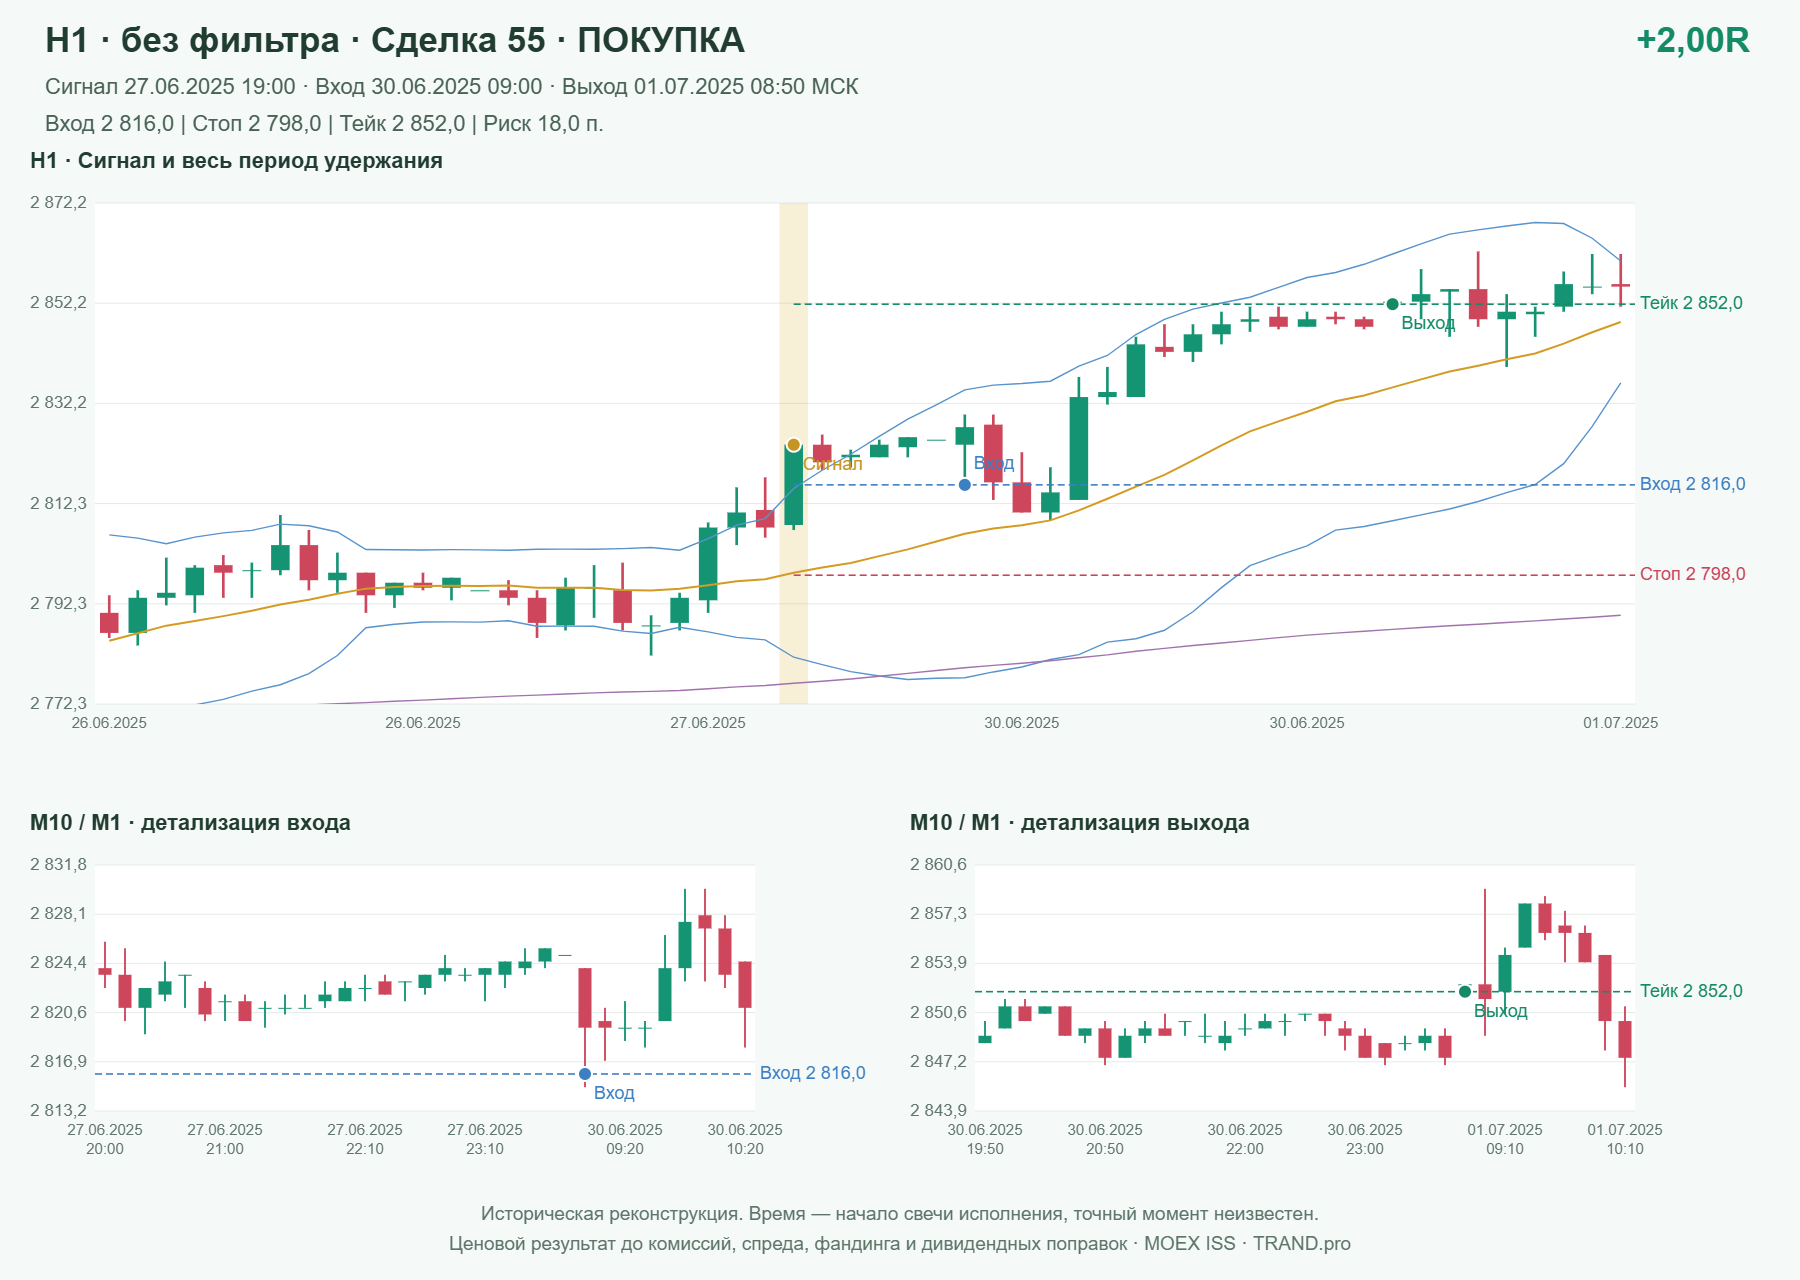
Task: Click the 'Тейк 2 852,0' label on exit detail chart
Action: (x=1691, y=991)
